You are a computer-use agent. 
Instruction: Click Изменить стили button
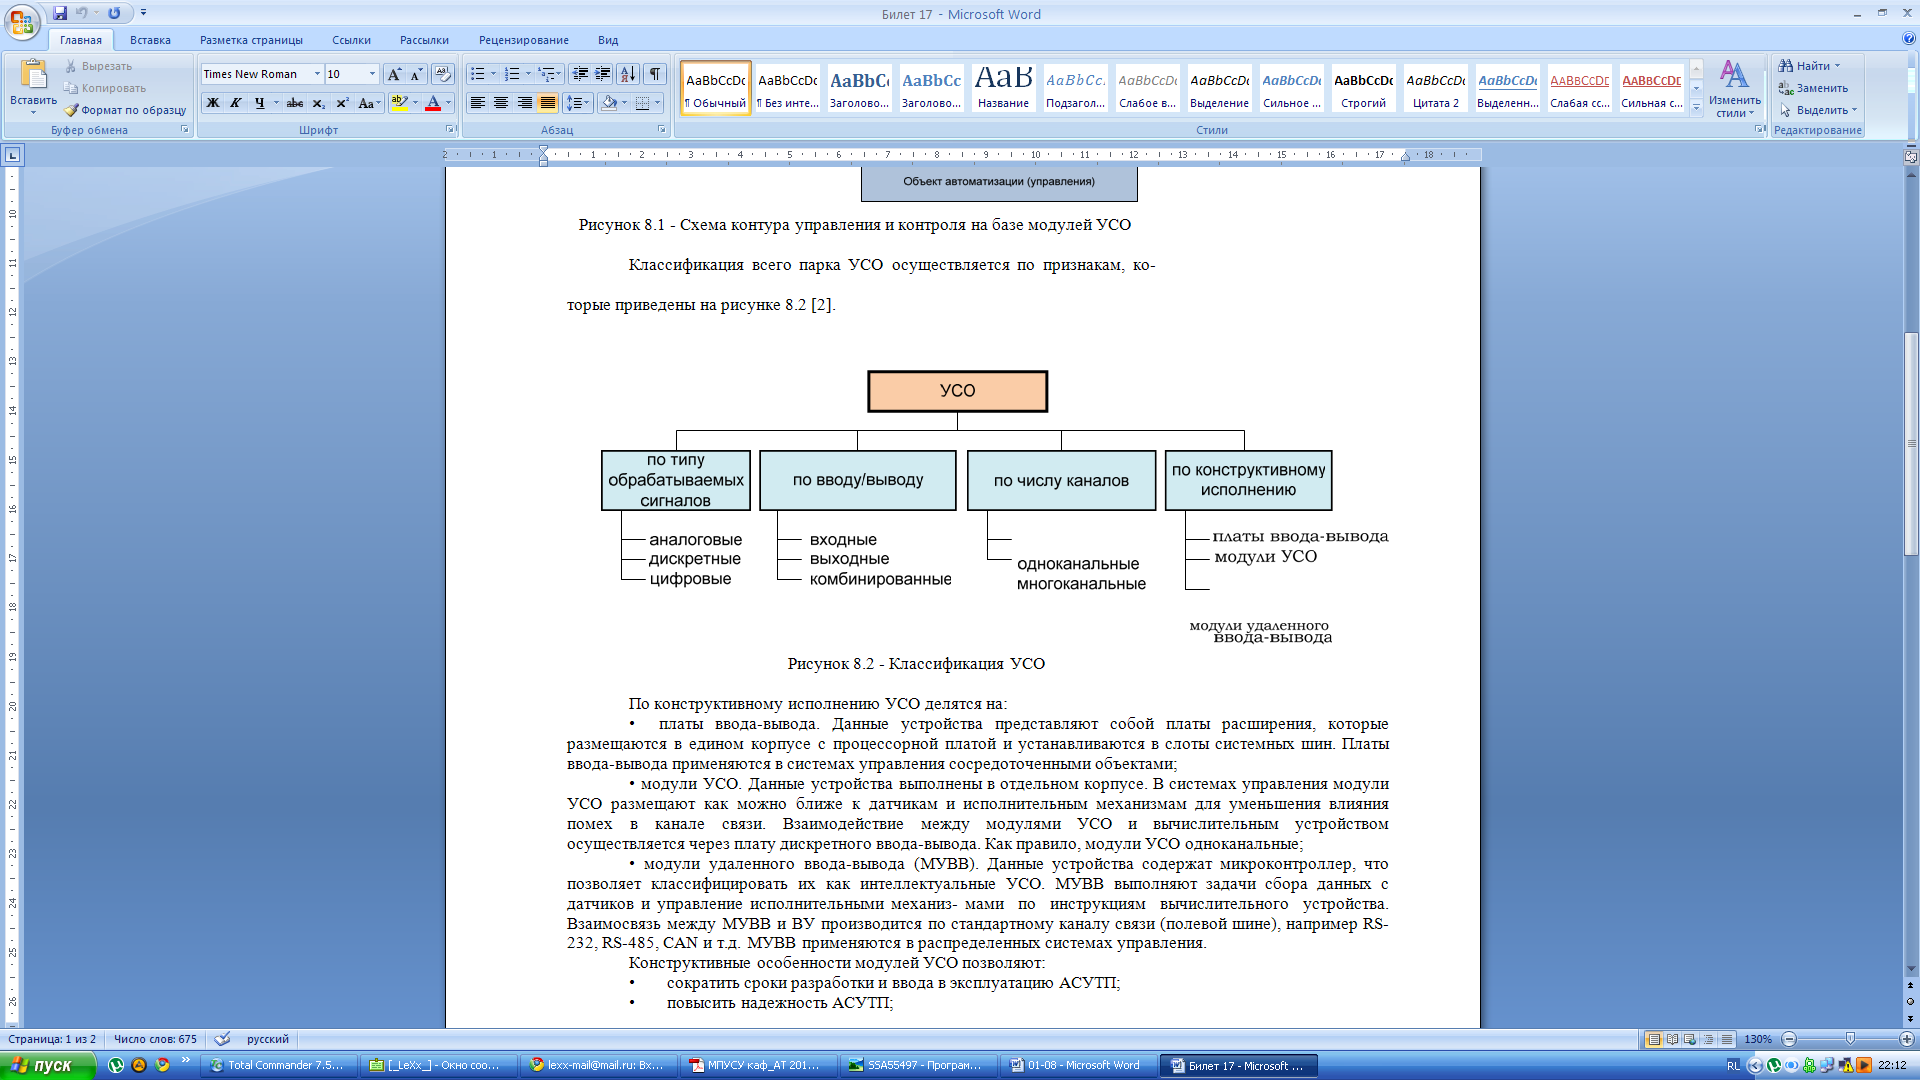coord(1734,88)
